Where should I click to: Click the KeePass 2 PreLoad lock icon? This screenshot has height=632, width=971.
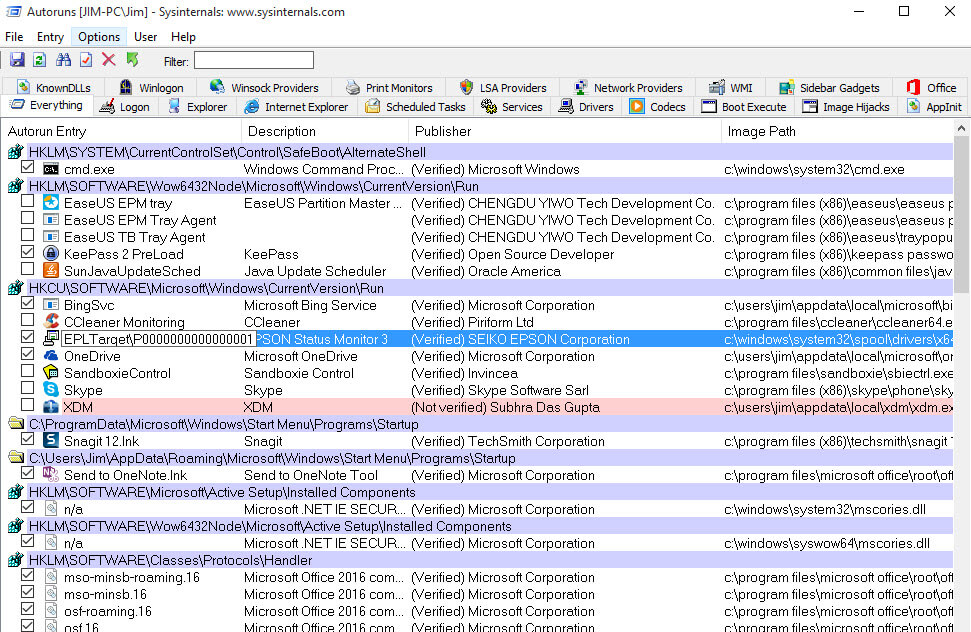coord(51,254)
